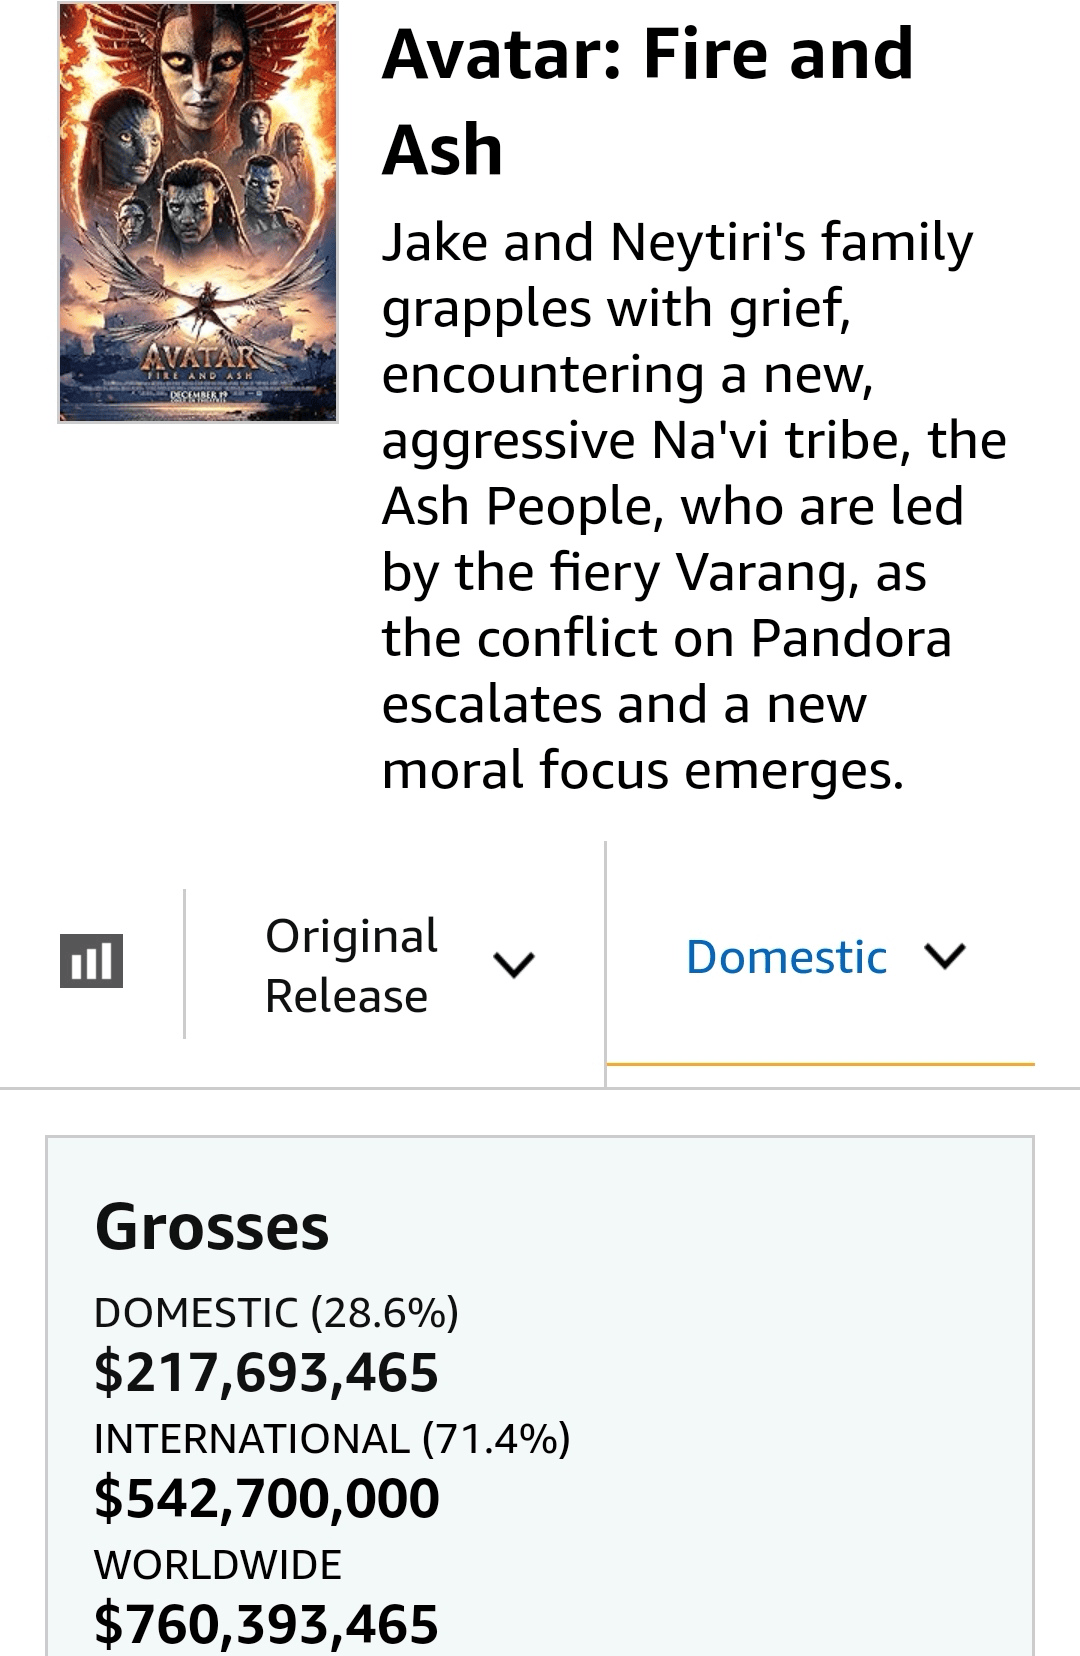
Task: Click the $760,393,465 worldwide gross
Action: click(x=266, y=1623)
